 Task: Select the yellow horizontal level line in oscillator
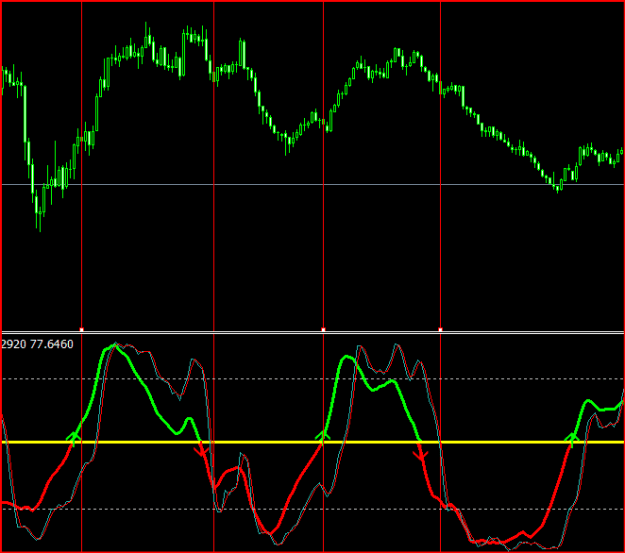click(312, 442)
